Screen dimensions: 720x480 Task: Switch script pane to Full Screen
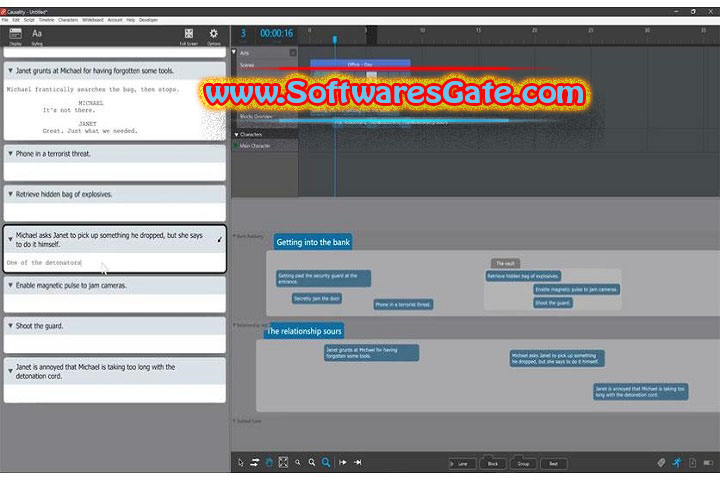point(189,36)
